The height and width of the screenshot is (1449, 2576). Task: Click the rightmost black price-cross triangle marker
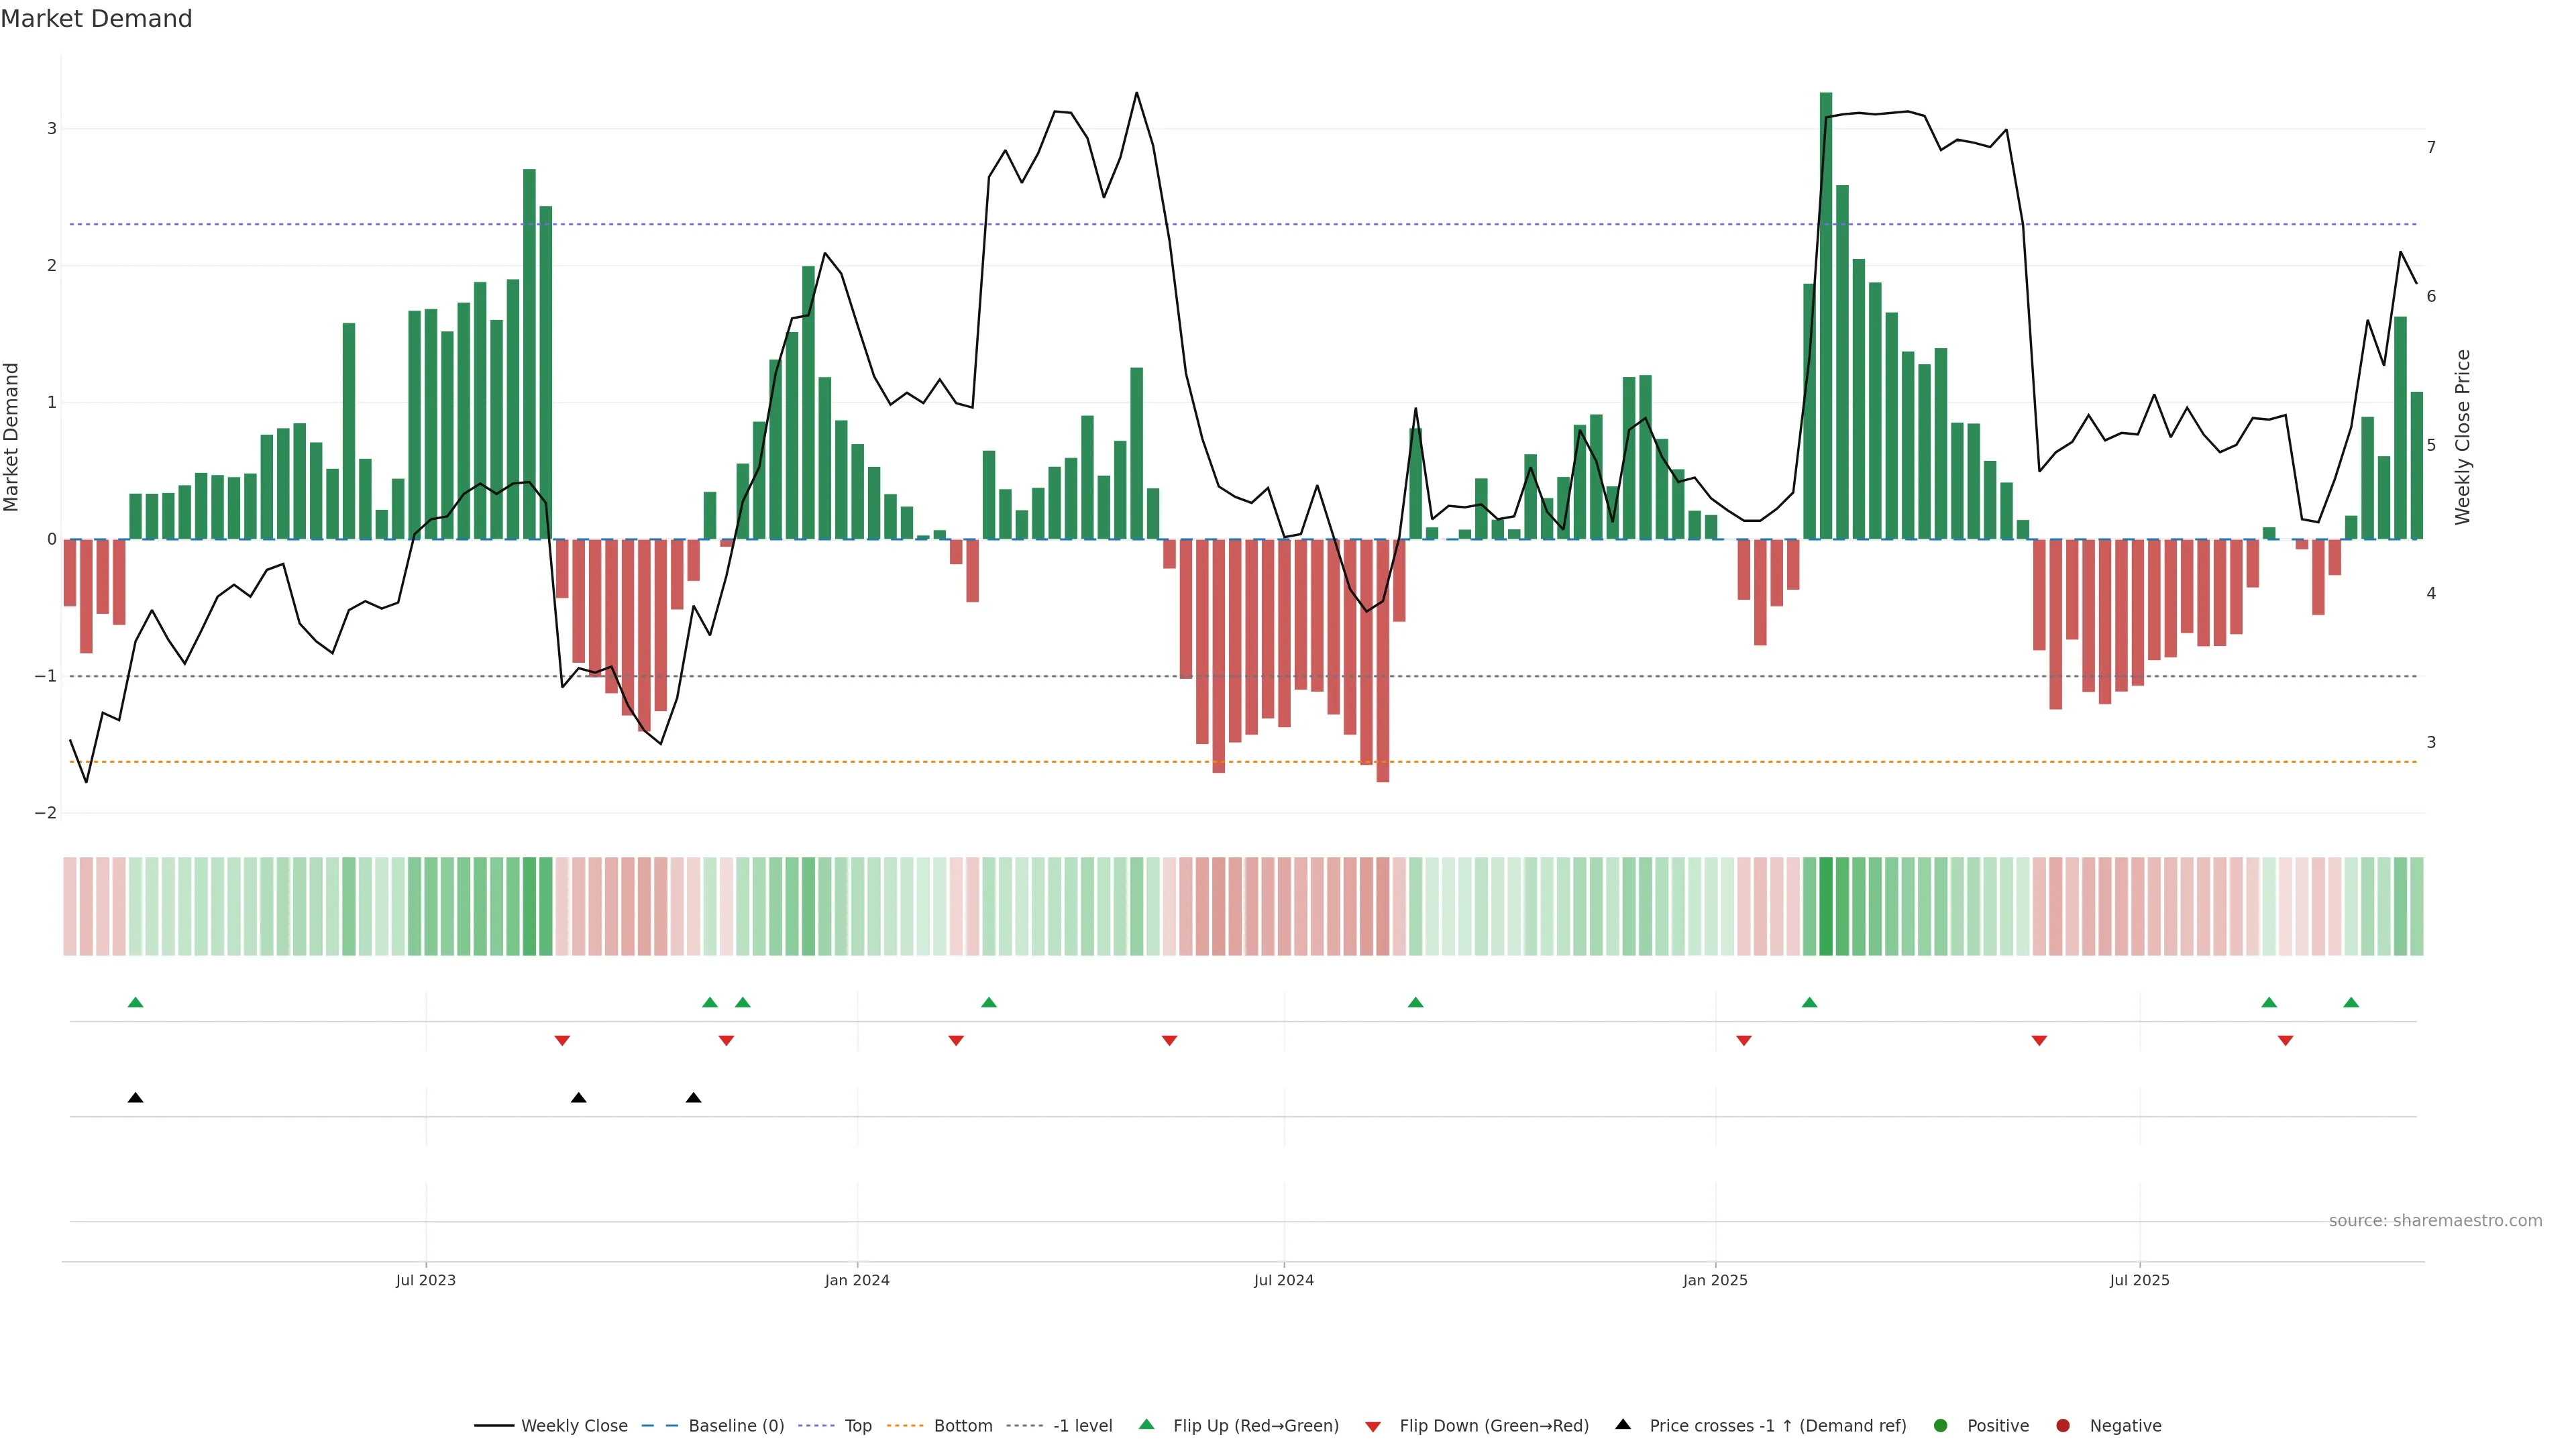click(693, 1098)
